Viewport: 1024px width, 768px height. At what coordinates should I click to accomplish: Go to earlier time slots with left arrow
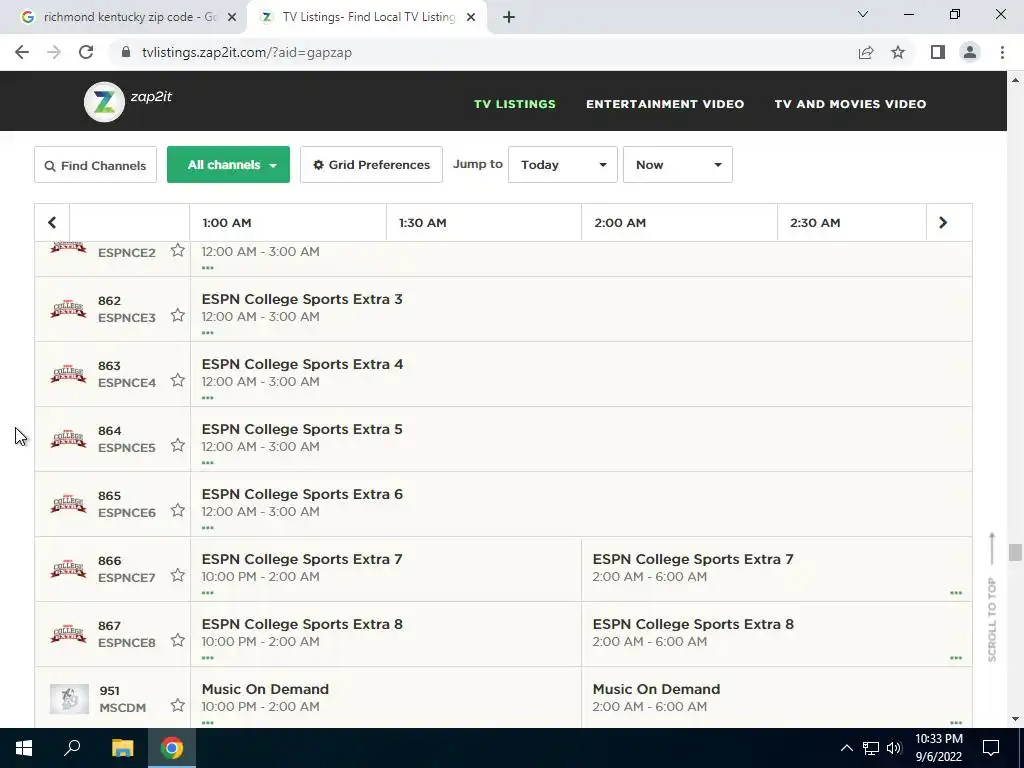click(52, 223)
